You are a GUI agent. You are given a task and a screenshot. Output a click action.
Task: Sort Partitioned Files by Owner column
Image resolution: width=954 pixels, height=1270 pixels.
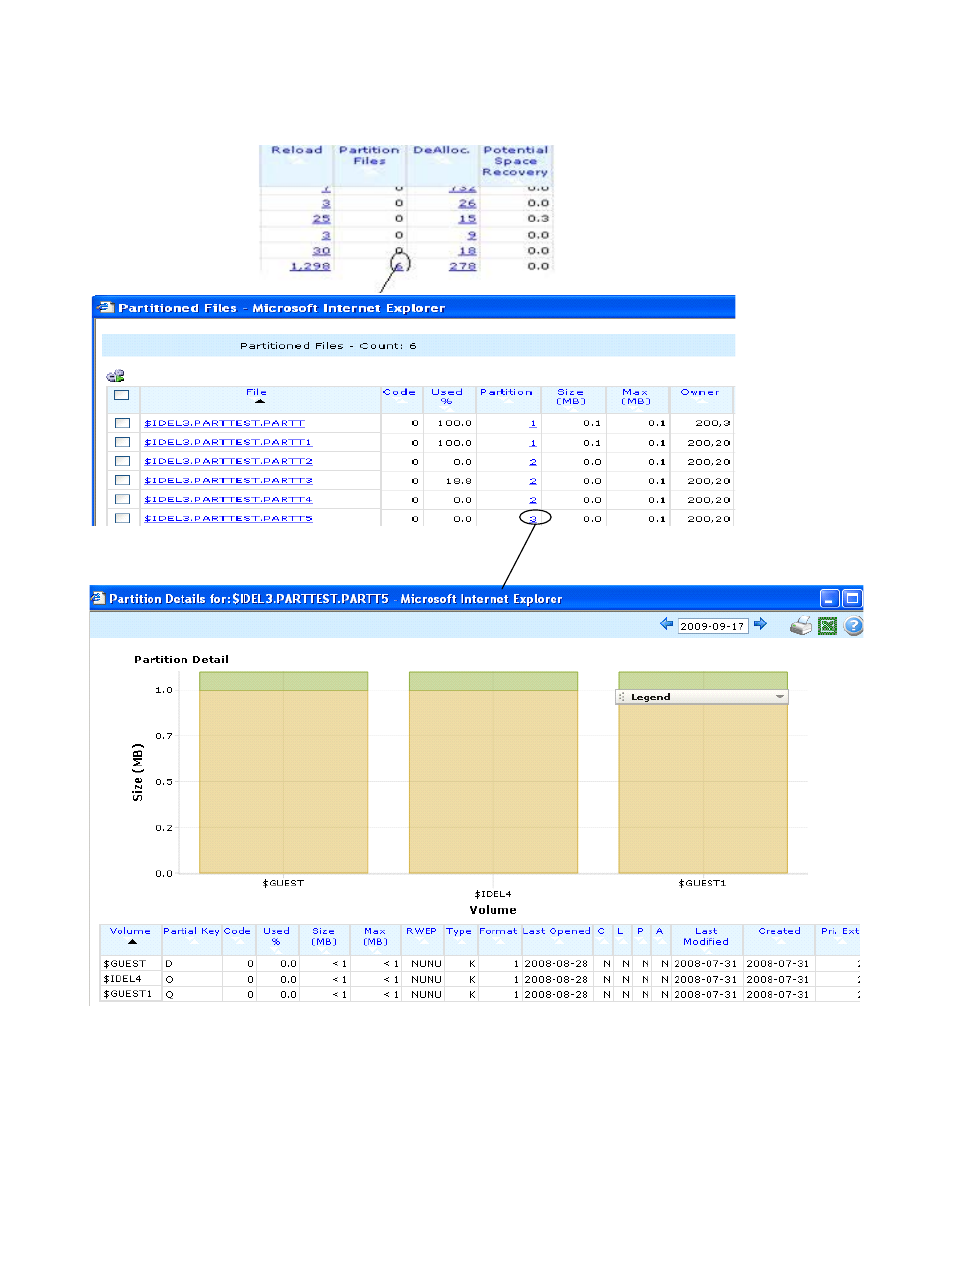pyautogui.click(x=700, y=392)
